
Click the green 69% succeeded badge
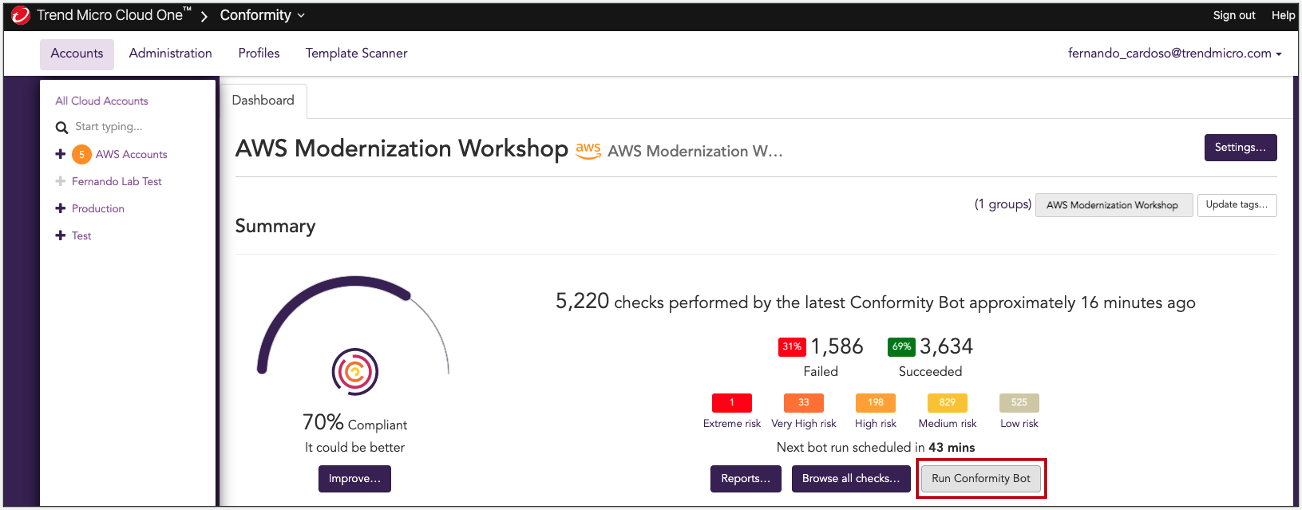coord(901,347)
